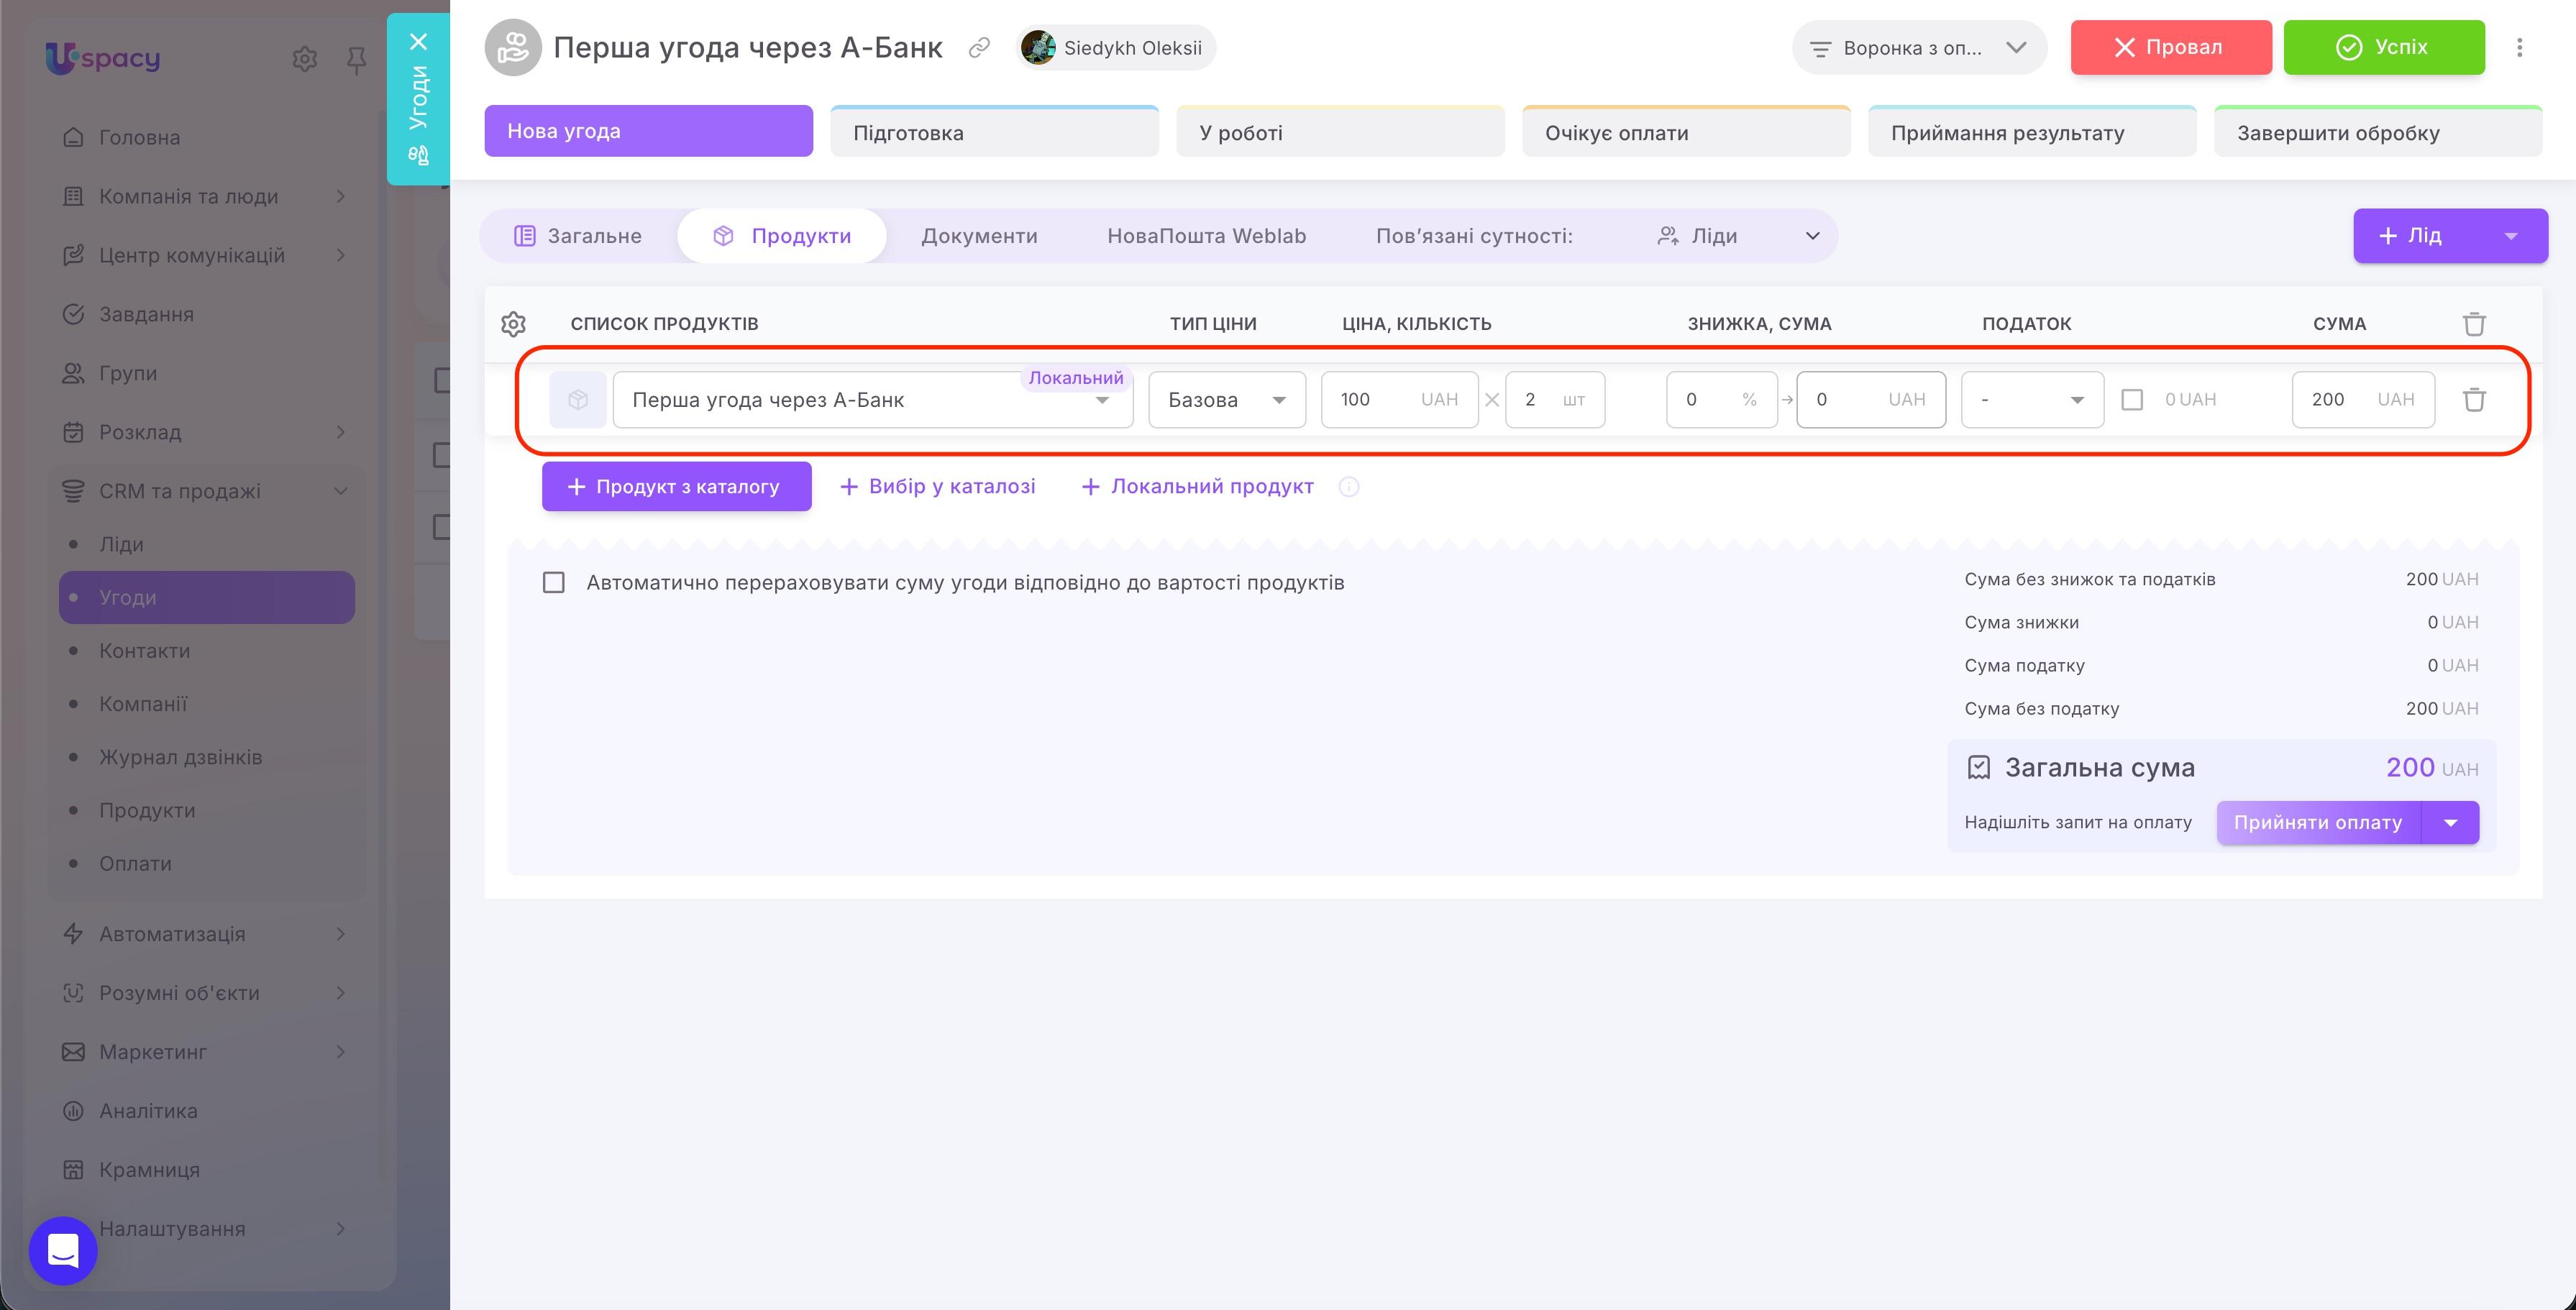2576x1310 pixels.
Task: Open Крамниця in the sidebar
Action: (x=149, y=1170)
